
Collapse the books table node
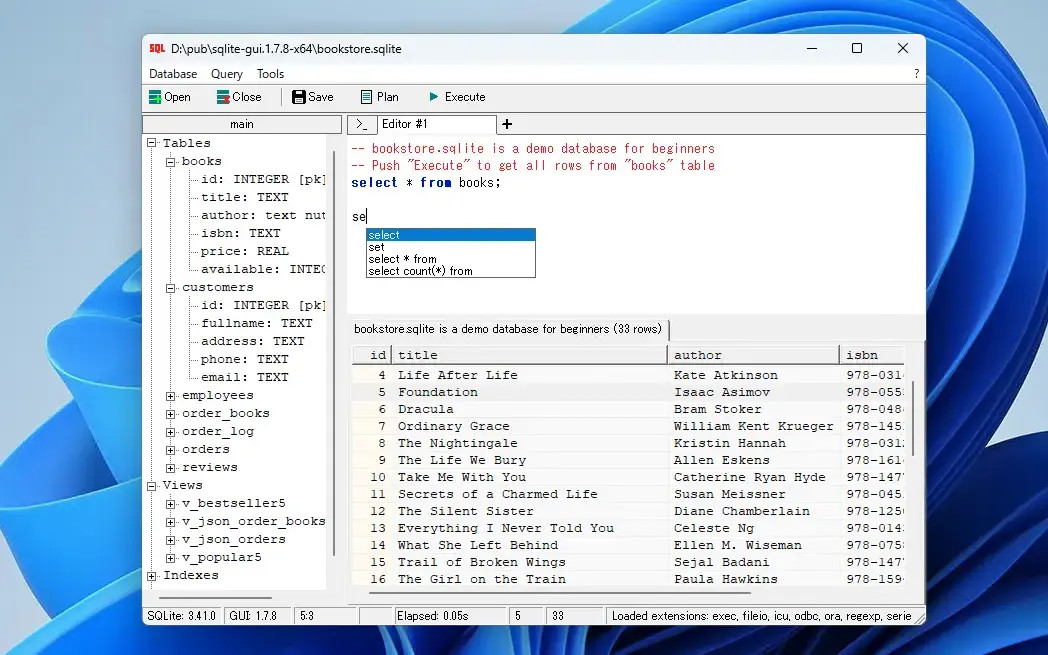pyautogui.click(x=168, y=161)
